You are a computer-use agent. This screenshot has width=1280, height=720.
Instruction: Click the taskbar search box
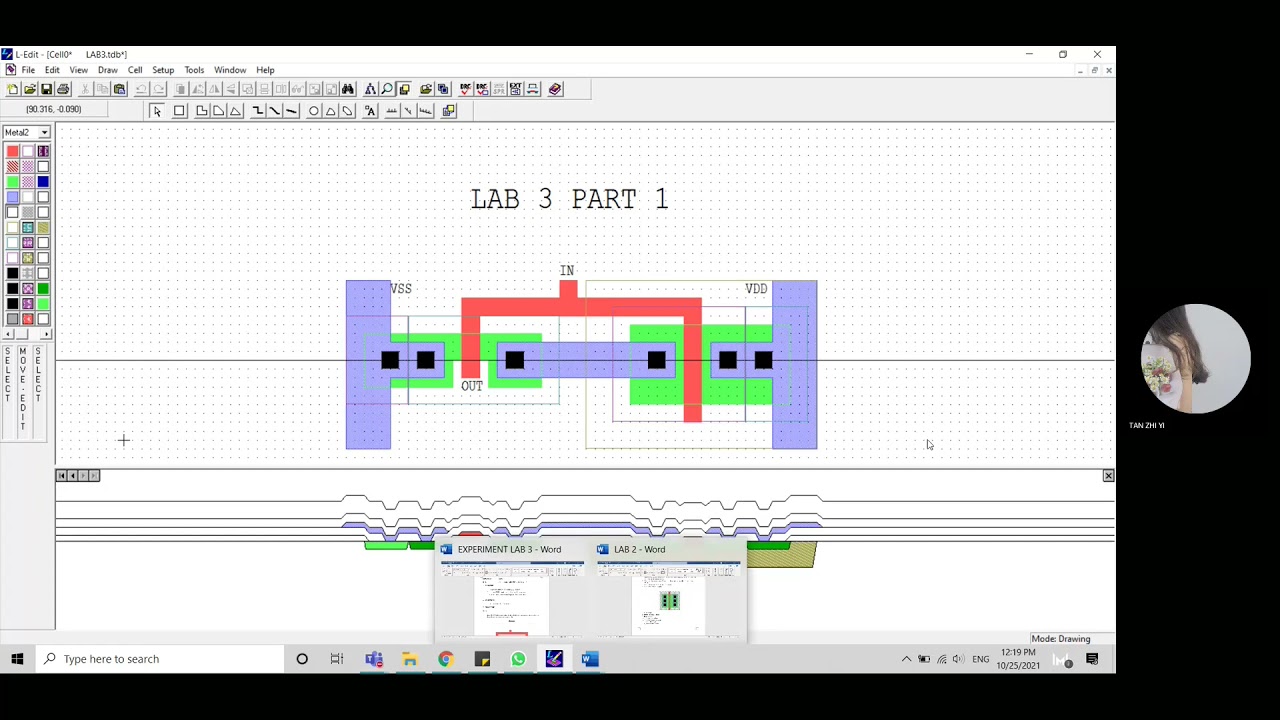[160, 659]
